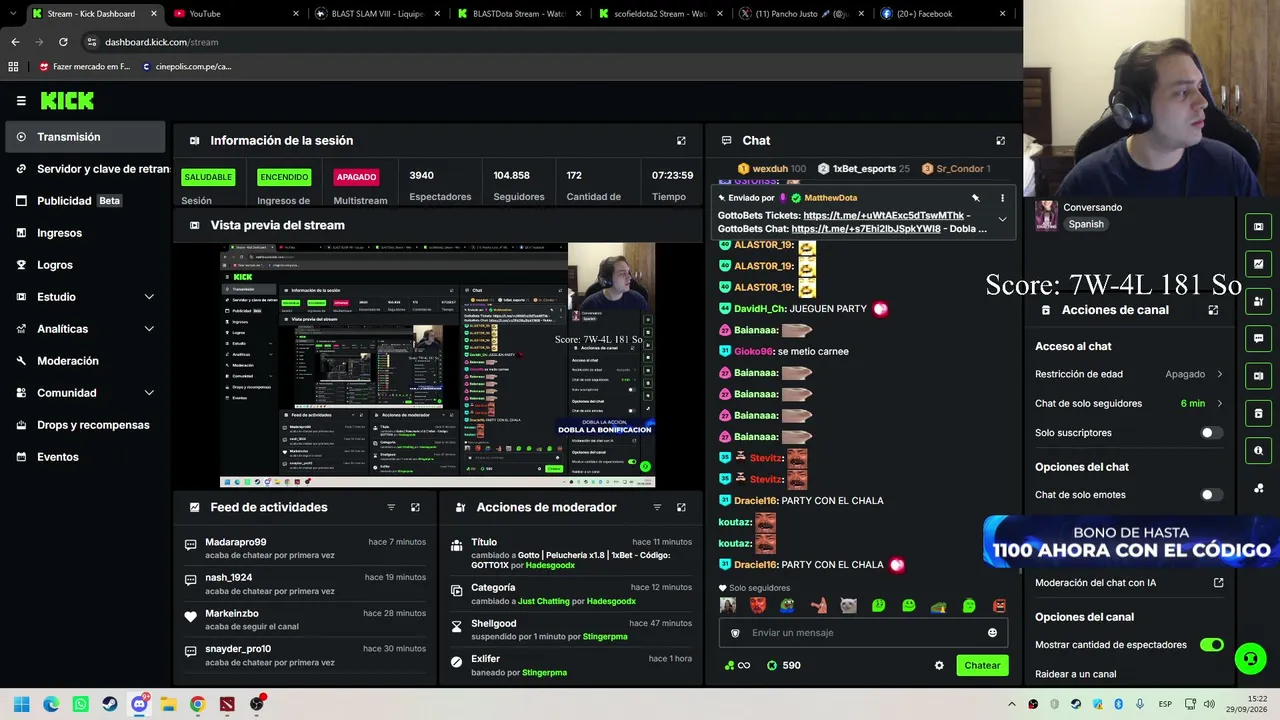The height and width of the screenshot is (720, 1280).
Task: Click the shield badge in message box
Action: point(735,633)
